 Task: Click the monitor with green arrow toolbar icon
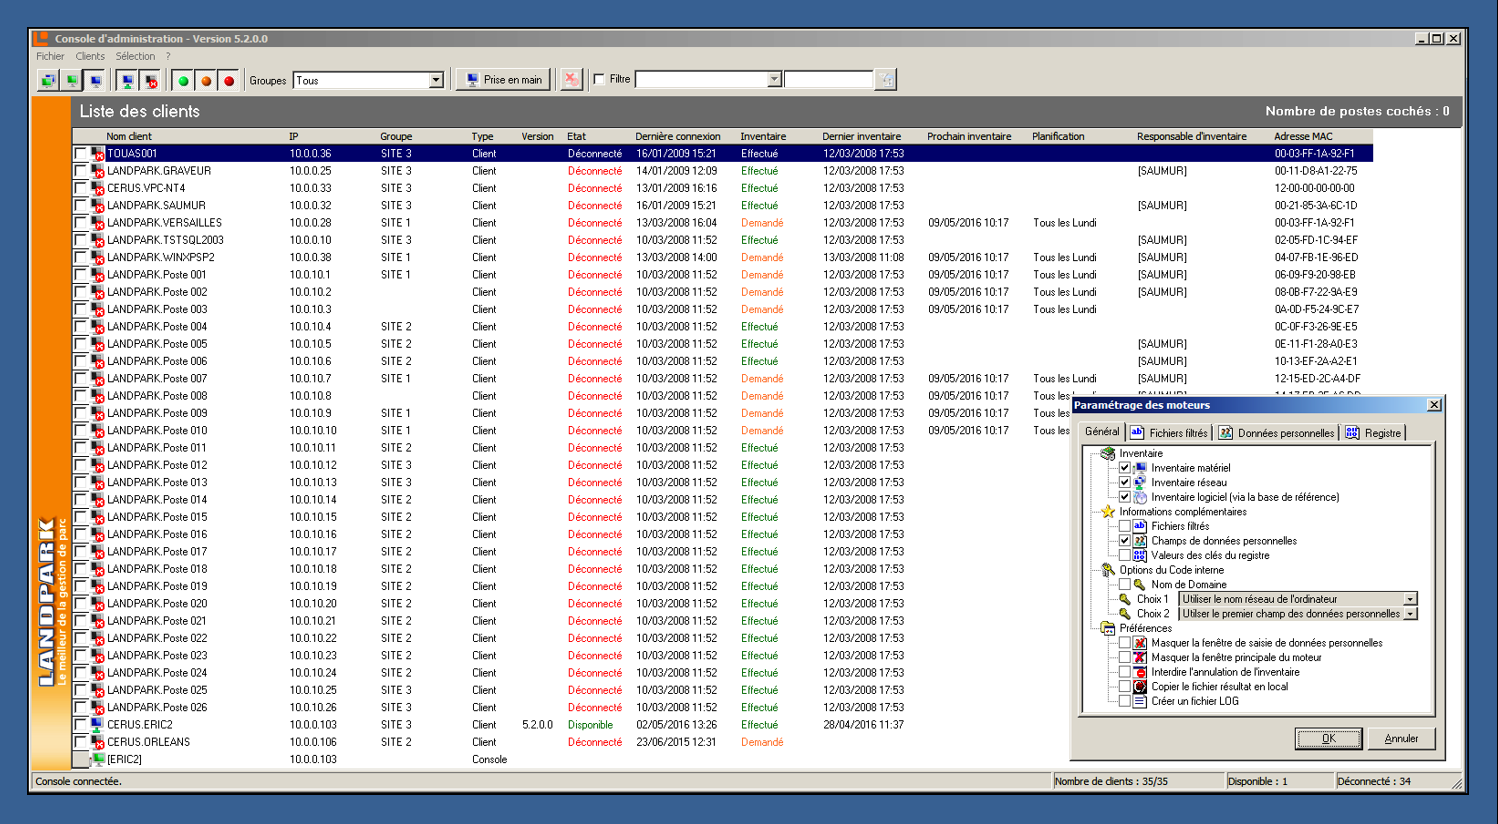pos(127,81)
